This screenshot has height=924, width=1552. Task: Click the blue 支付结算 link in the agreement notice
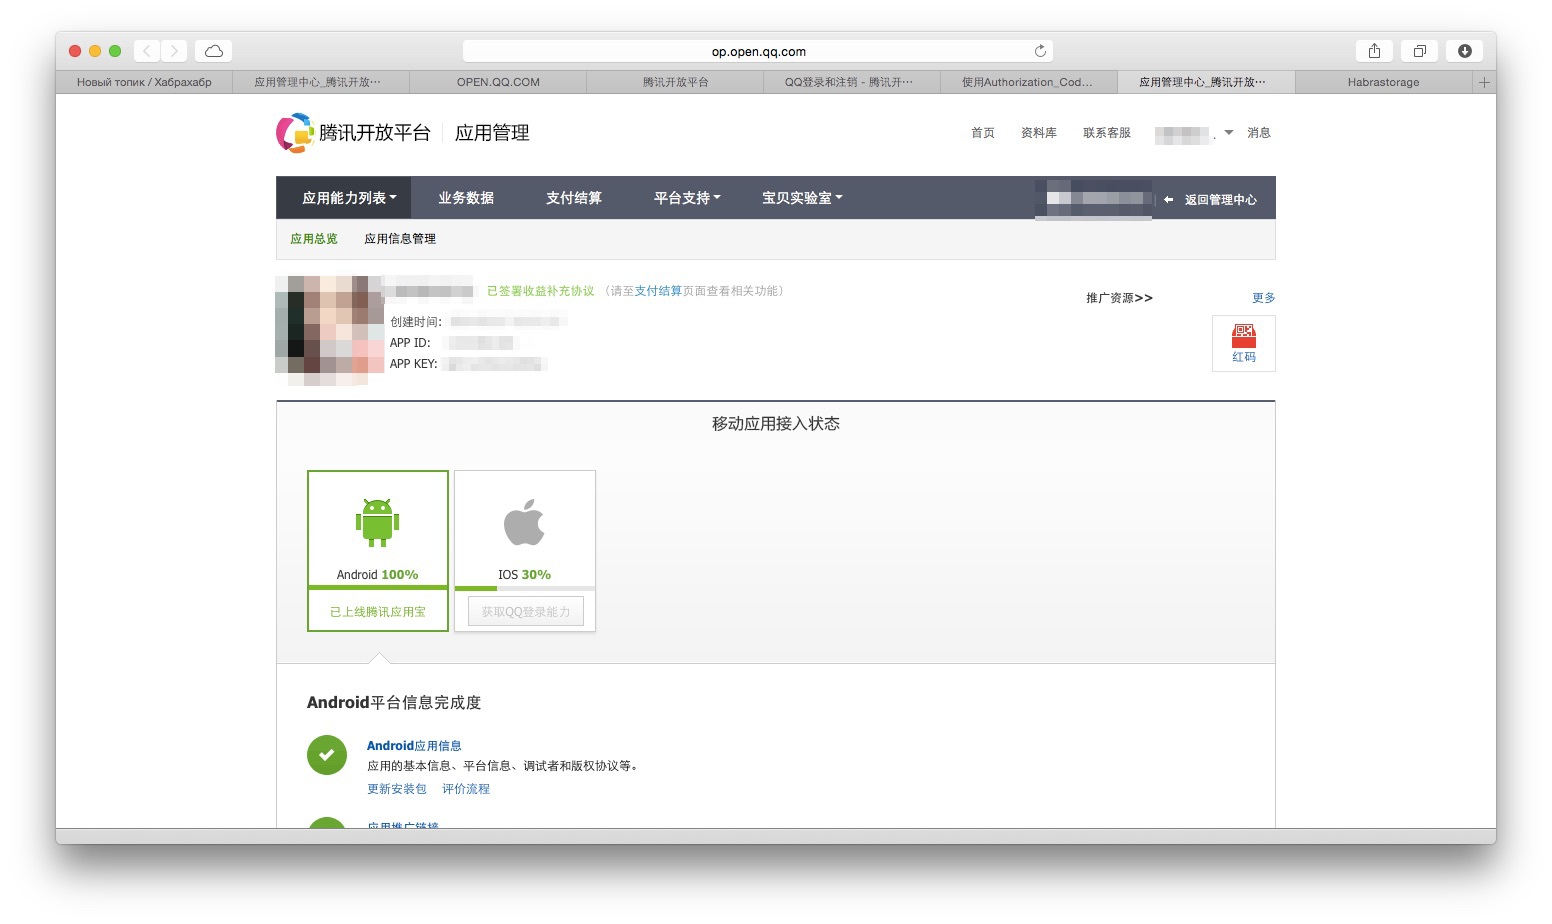[x=658, y=291]
